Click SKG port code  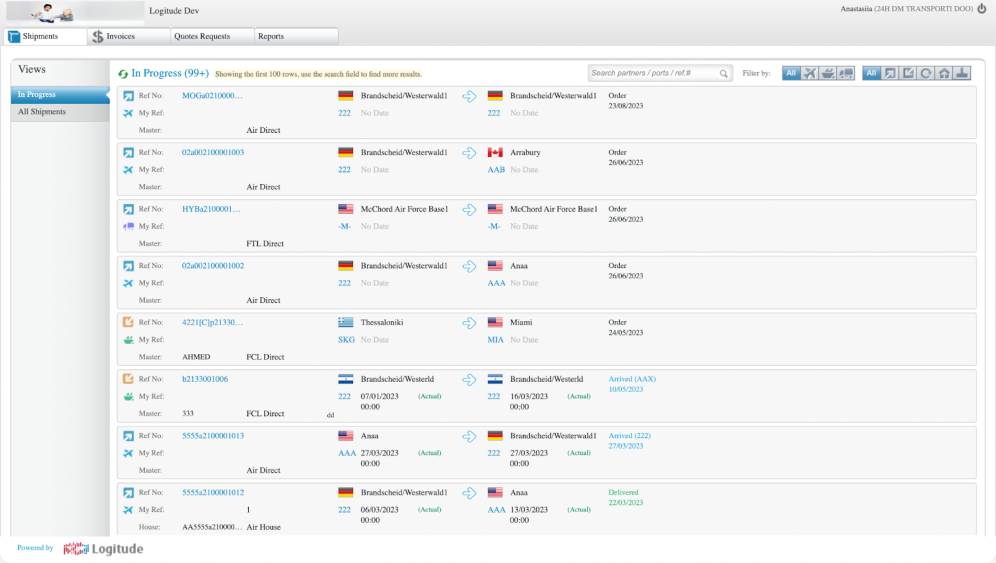pyautogui.click(x=346, y=340)
